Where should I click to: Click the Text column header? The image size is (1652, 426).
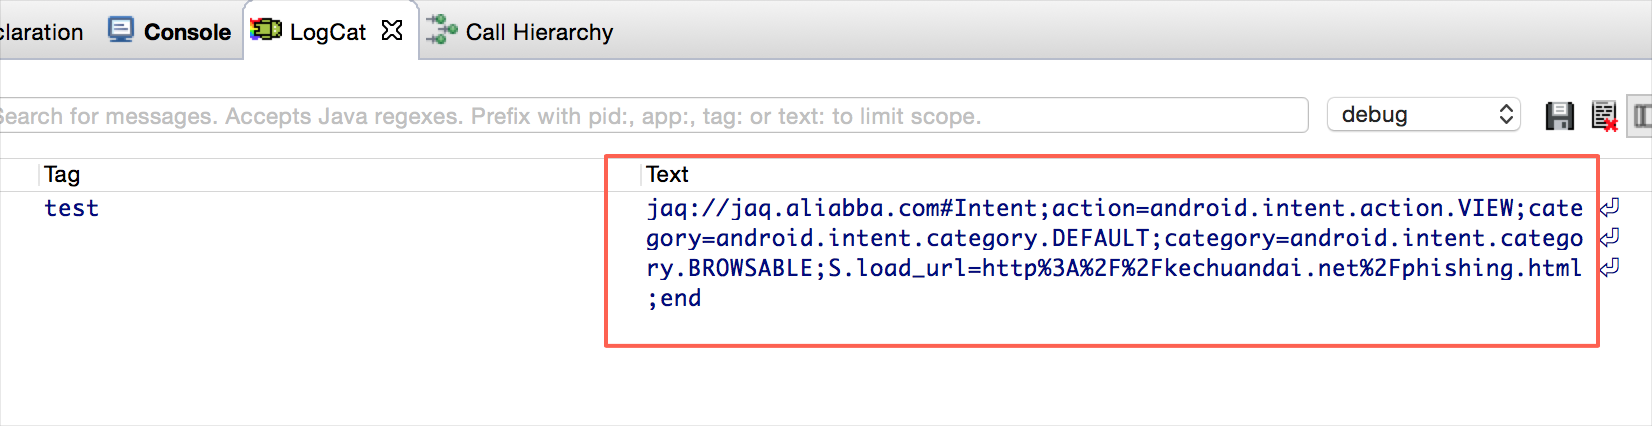click(667, 175)
